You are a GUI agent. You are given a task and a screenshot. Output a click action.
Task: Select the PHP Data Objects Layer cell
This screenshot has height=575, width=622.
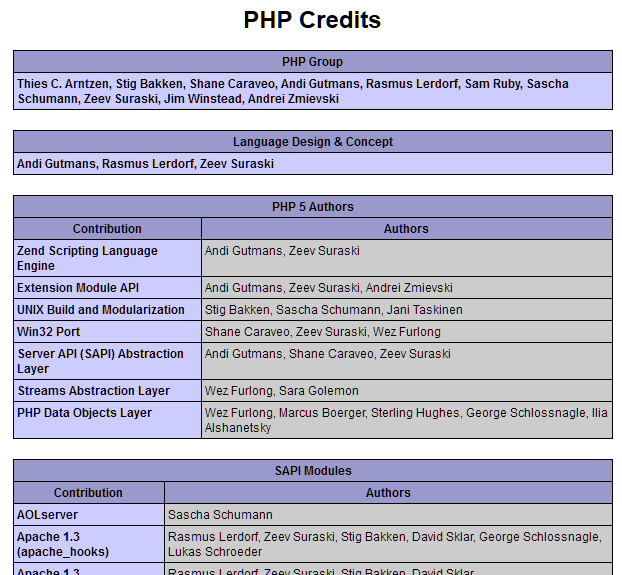click(108, 420)
